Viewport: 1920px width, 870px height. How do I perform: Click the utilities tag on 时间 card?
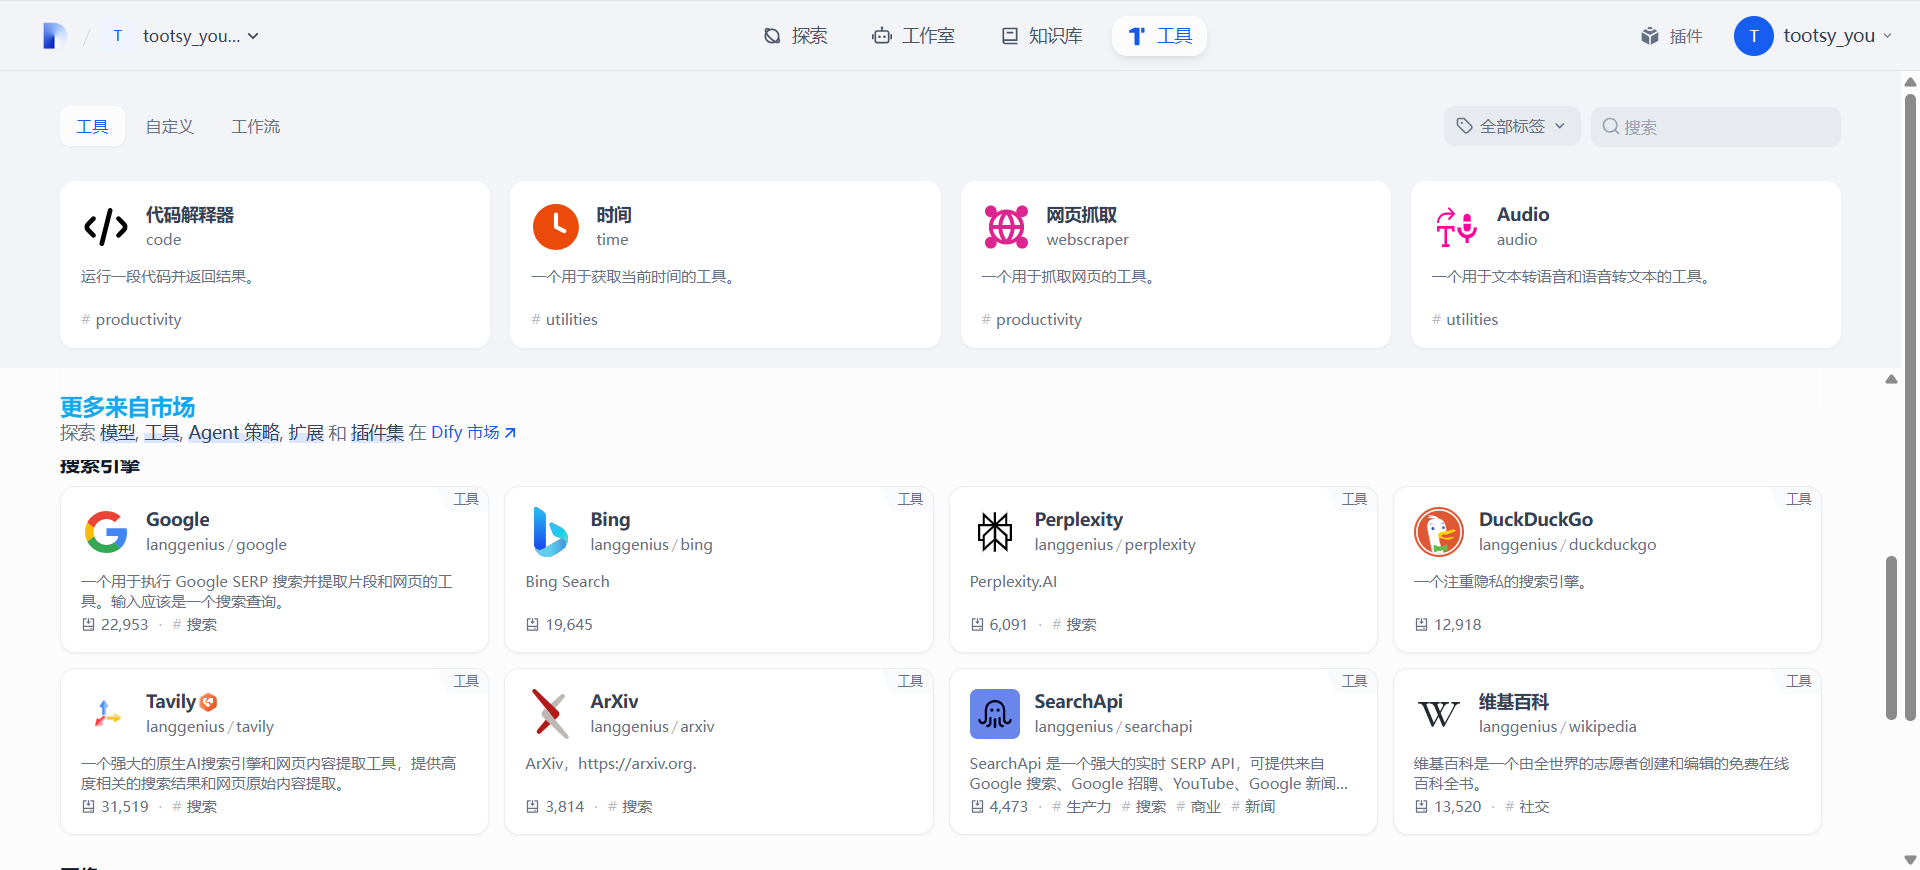[x=564, y=319]
